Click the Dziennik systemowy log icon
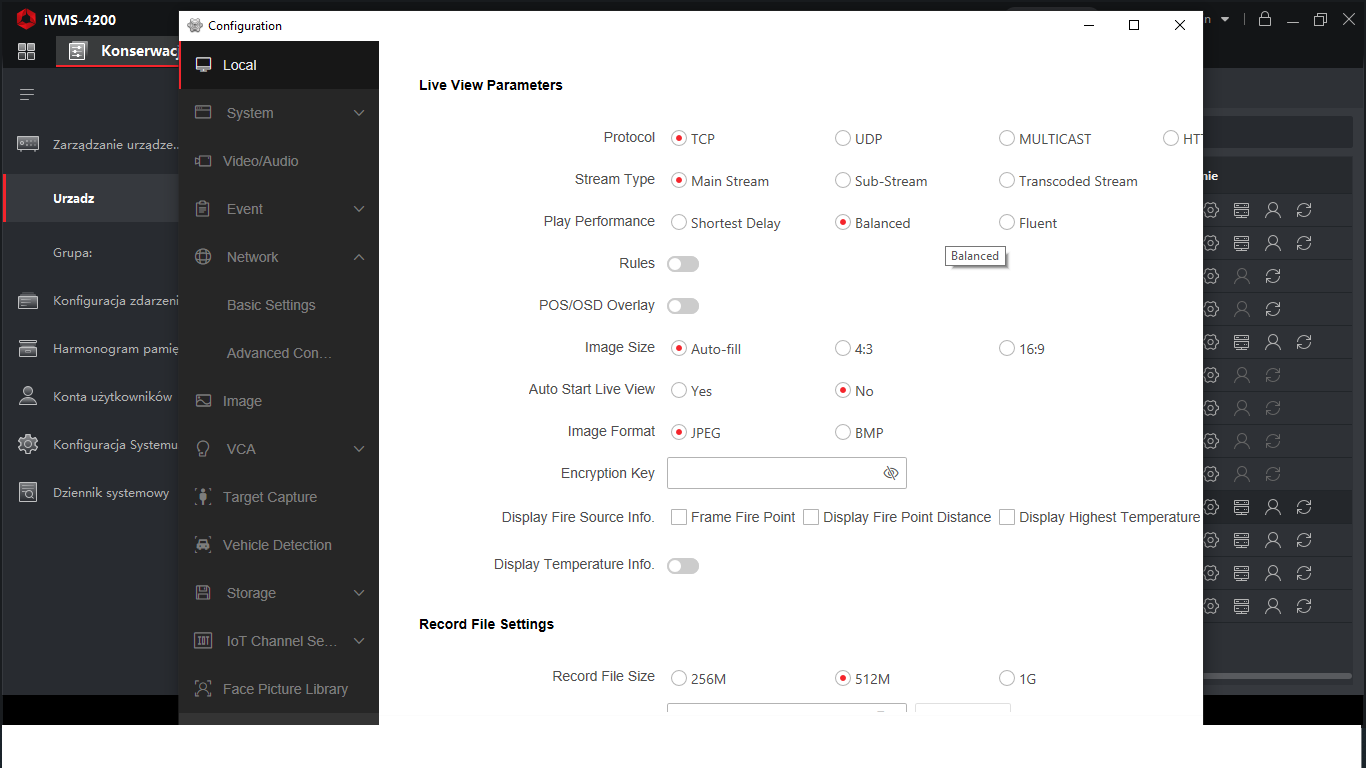Viewport: 1366px width, 768px height. (x=28, y=492)
